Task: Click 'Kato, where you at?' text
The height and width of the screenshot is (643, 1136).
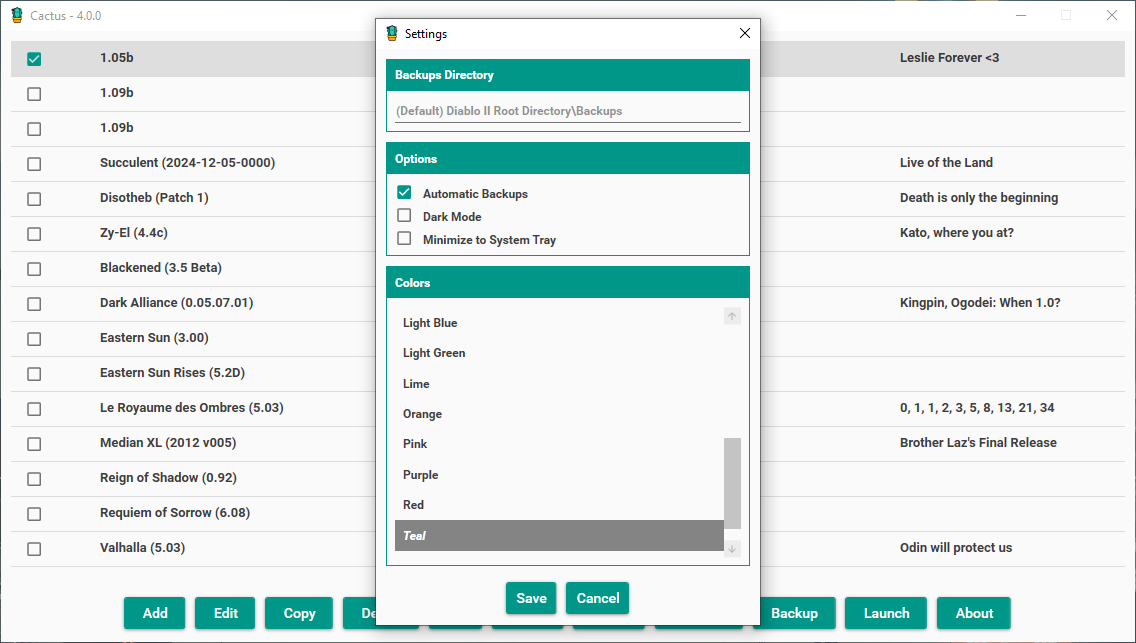Action: click(956, 232)
